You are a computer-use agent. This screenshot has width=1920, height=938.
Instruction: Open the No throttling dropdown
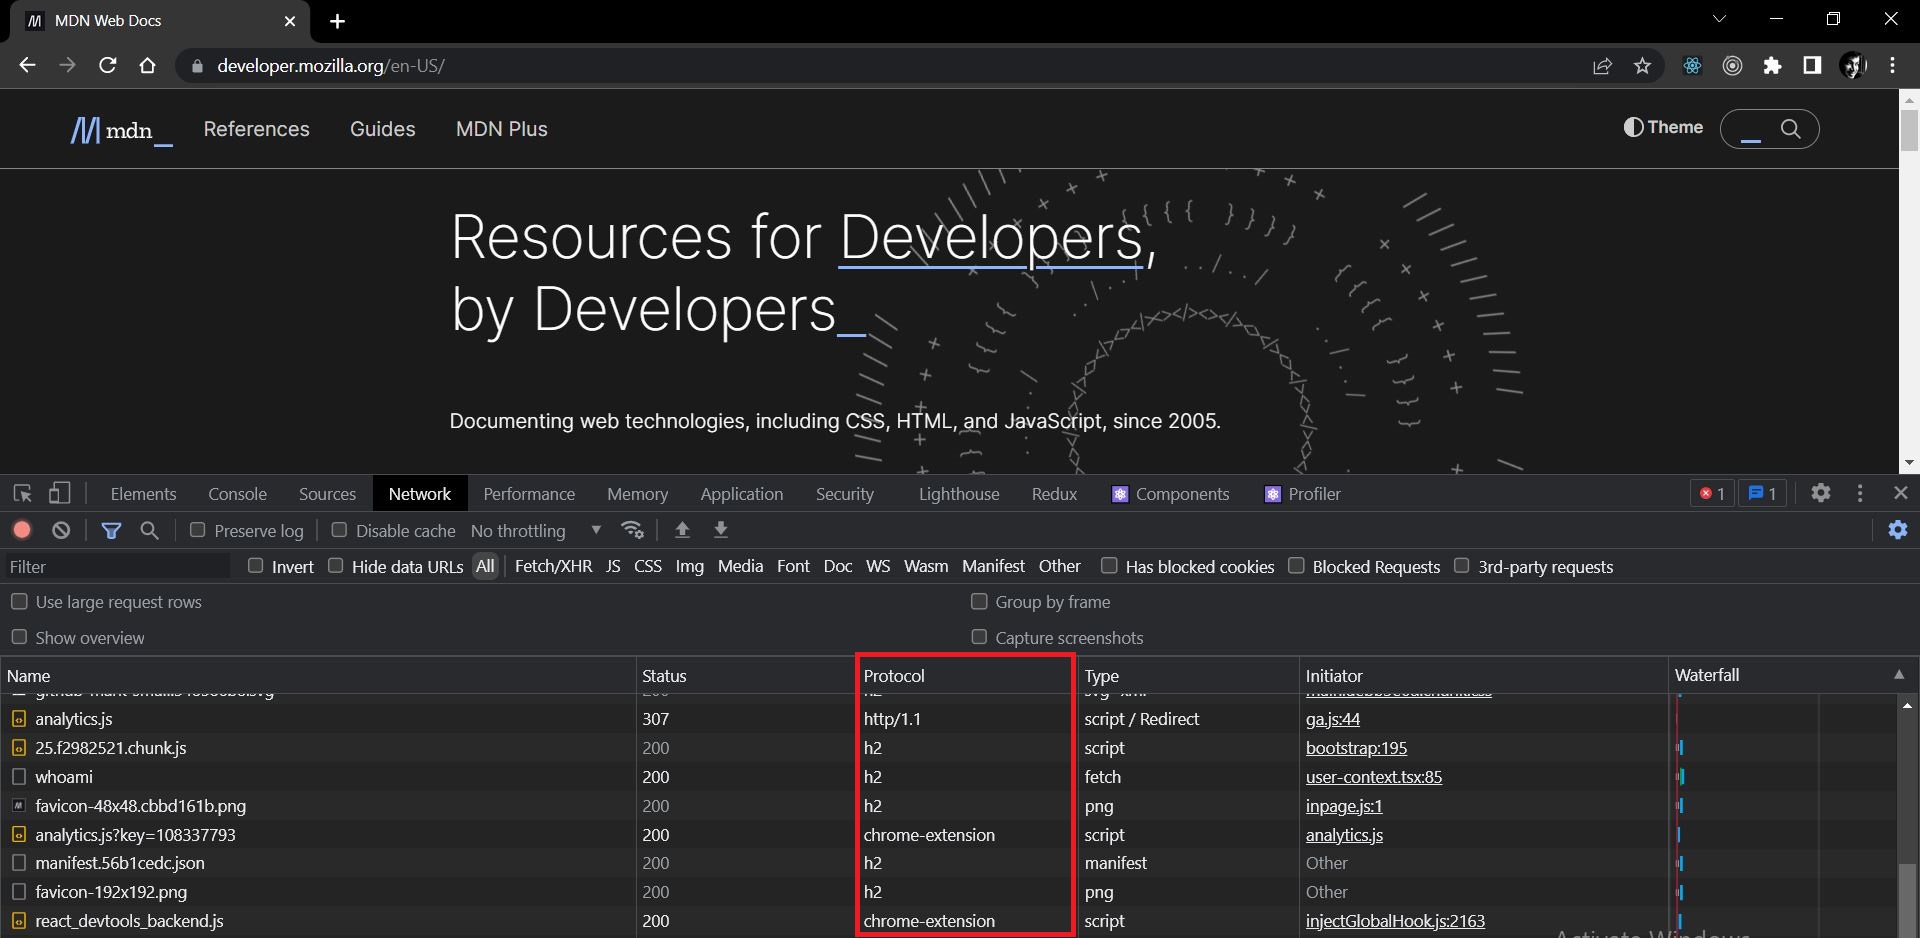pyautogui.click(x=536, y=530)
